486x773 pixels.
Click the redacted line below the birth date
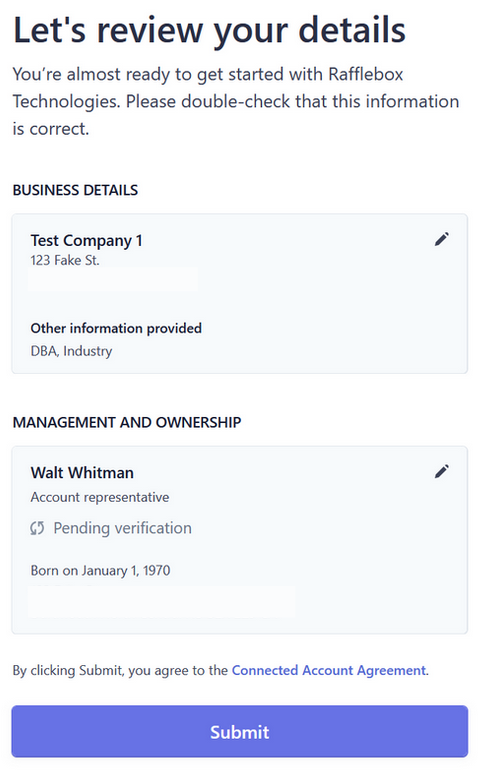pos(162,601)
